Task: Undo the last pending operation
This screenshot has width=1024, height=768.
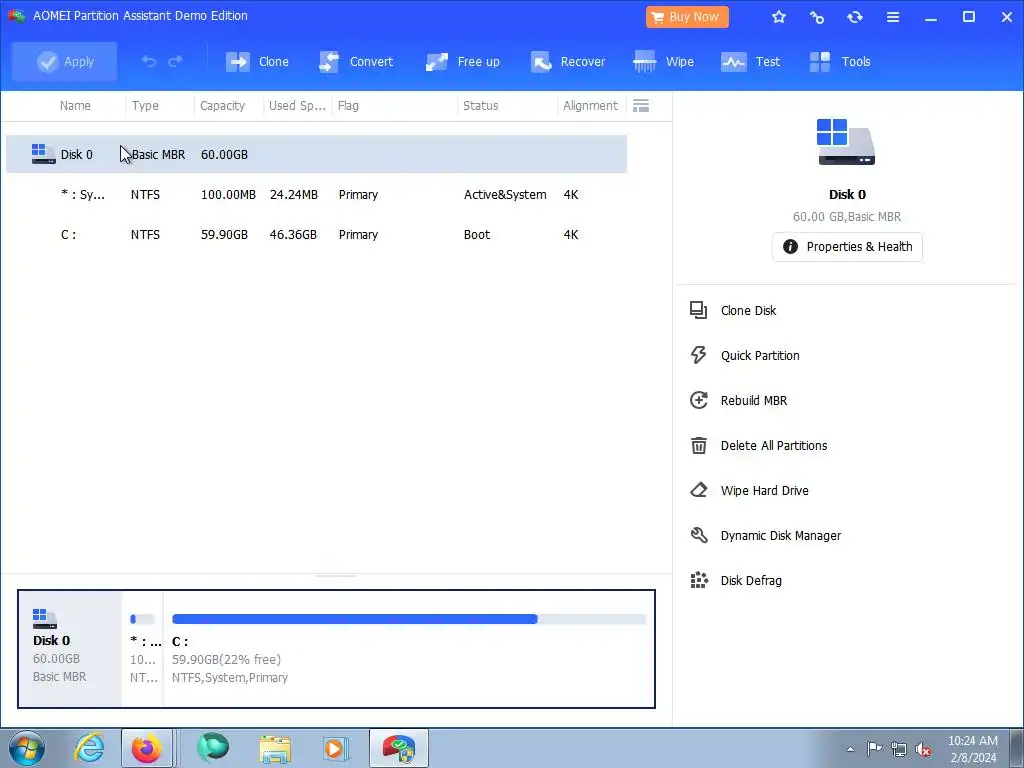Action: (149, 61)
